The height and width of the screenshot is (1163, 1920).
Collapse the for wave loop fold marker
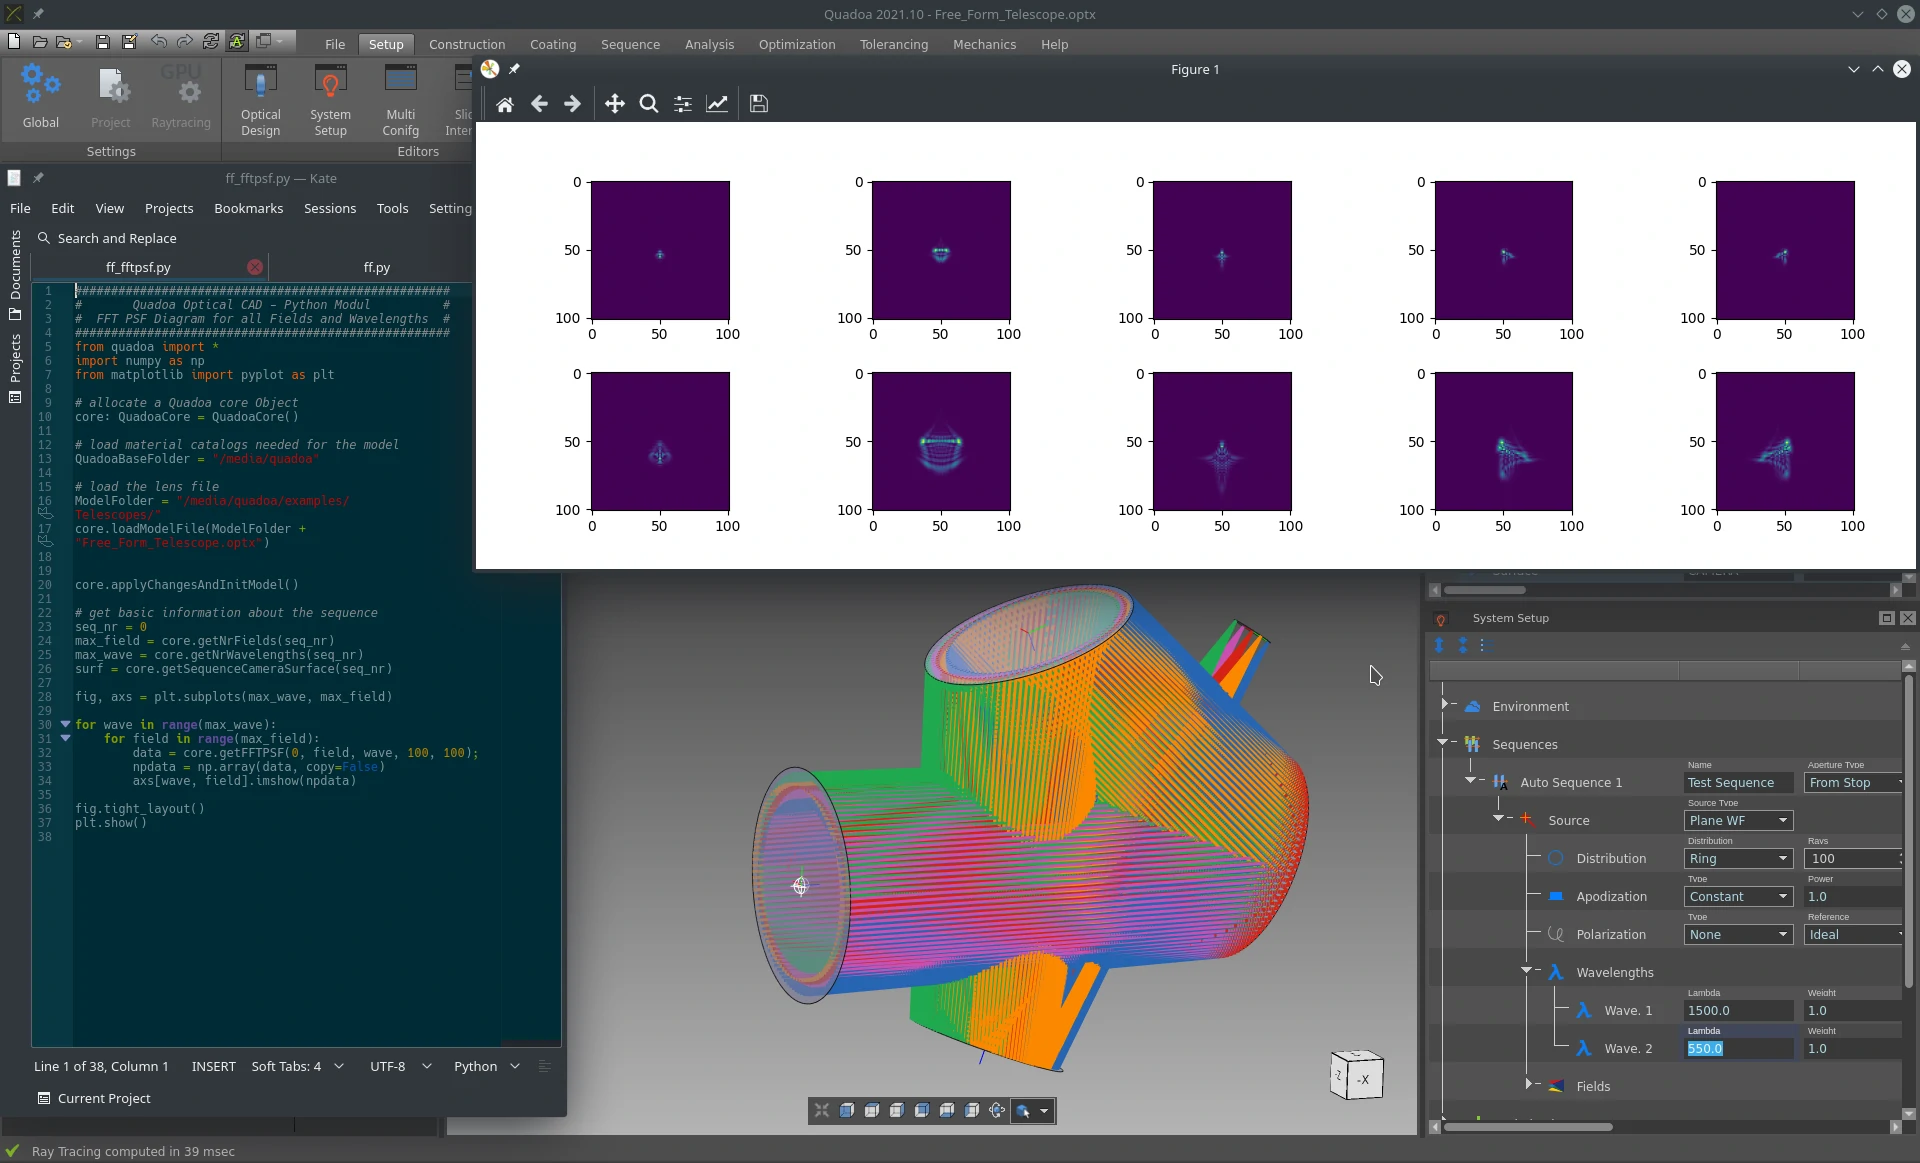tap(65, 724)
